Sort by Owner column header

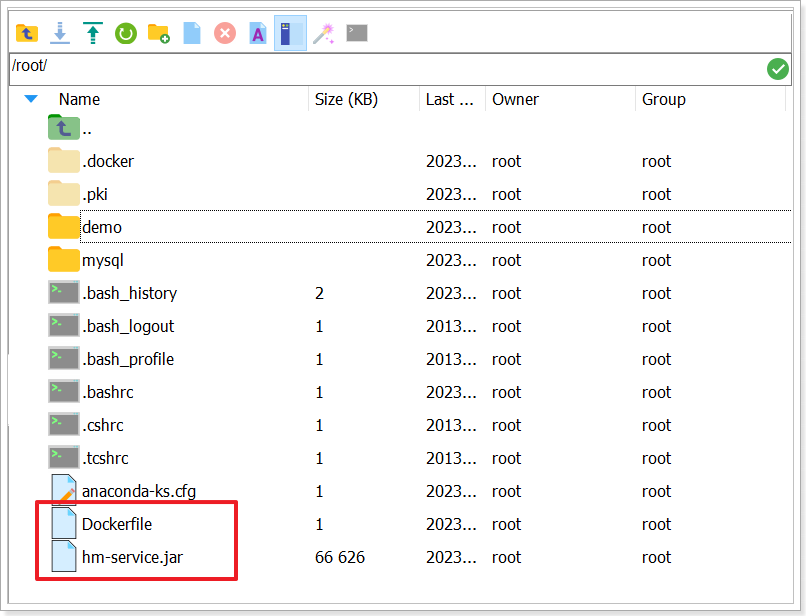point(515,99)
